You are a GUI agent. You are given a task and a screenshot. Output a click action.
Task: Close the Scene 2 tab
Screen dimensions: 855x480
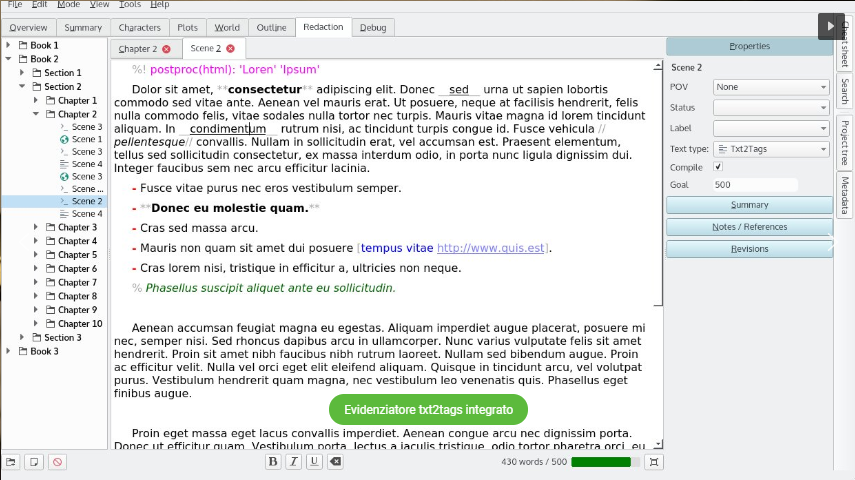pos(231,49)
